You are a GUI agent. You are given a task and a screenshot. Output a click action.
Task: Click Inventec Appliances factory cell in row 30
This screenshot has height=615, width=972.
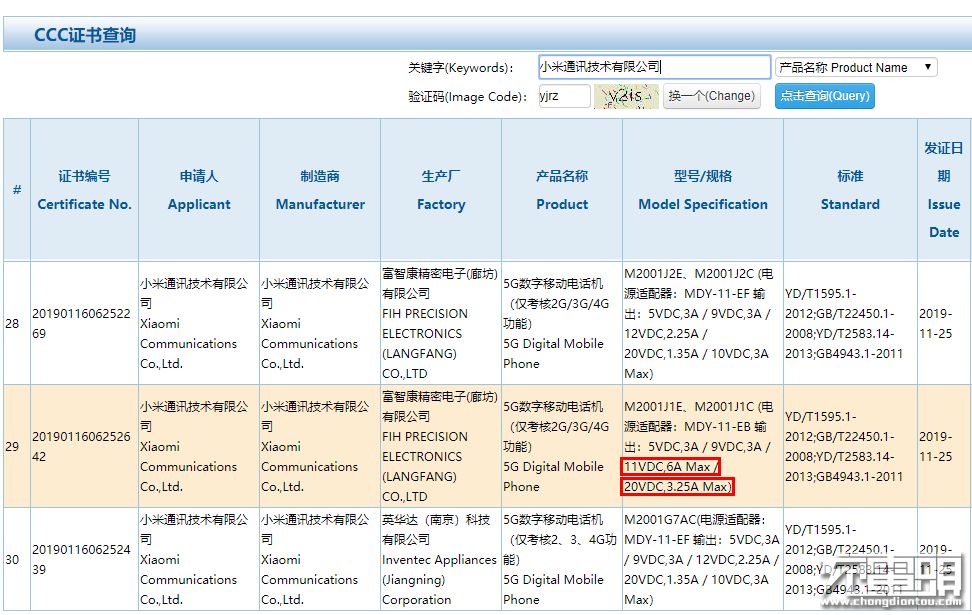point(441,559)
